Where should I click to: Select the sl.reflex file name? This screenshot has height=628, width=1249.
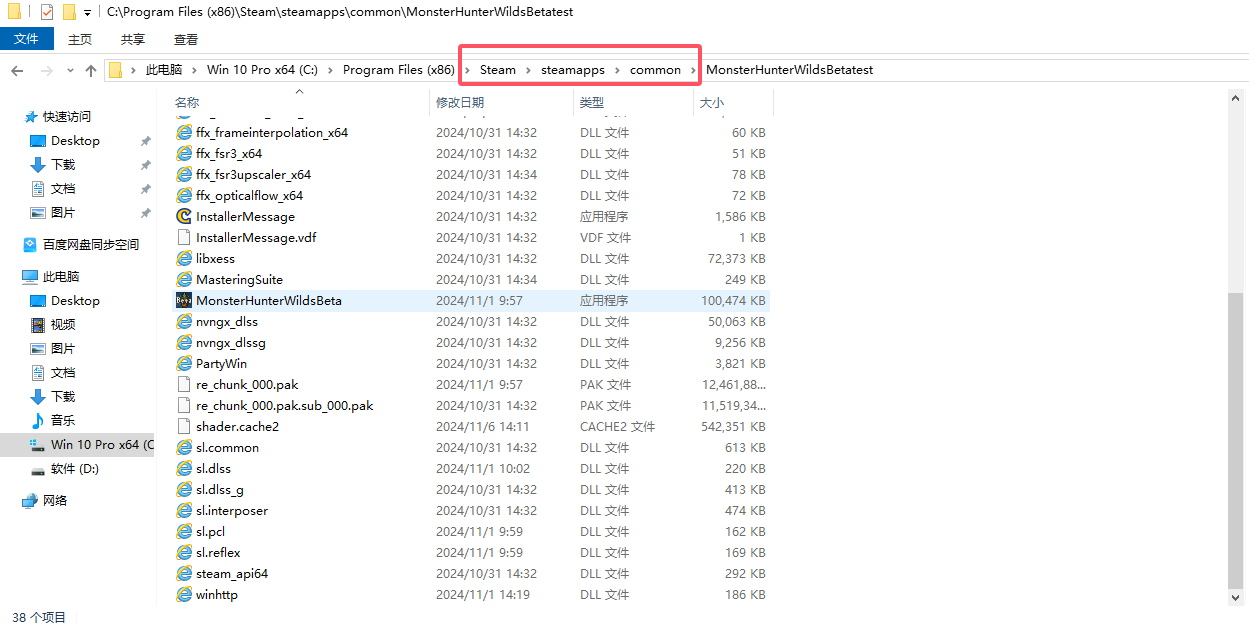(x=218, y=553)
